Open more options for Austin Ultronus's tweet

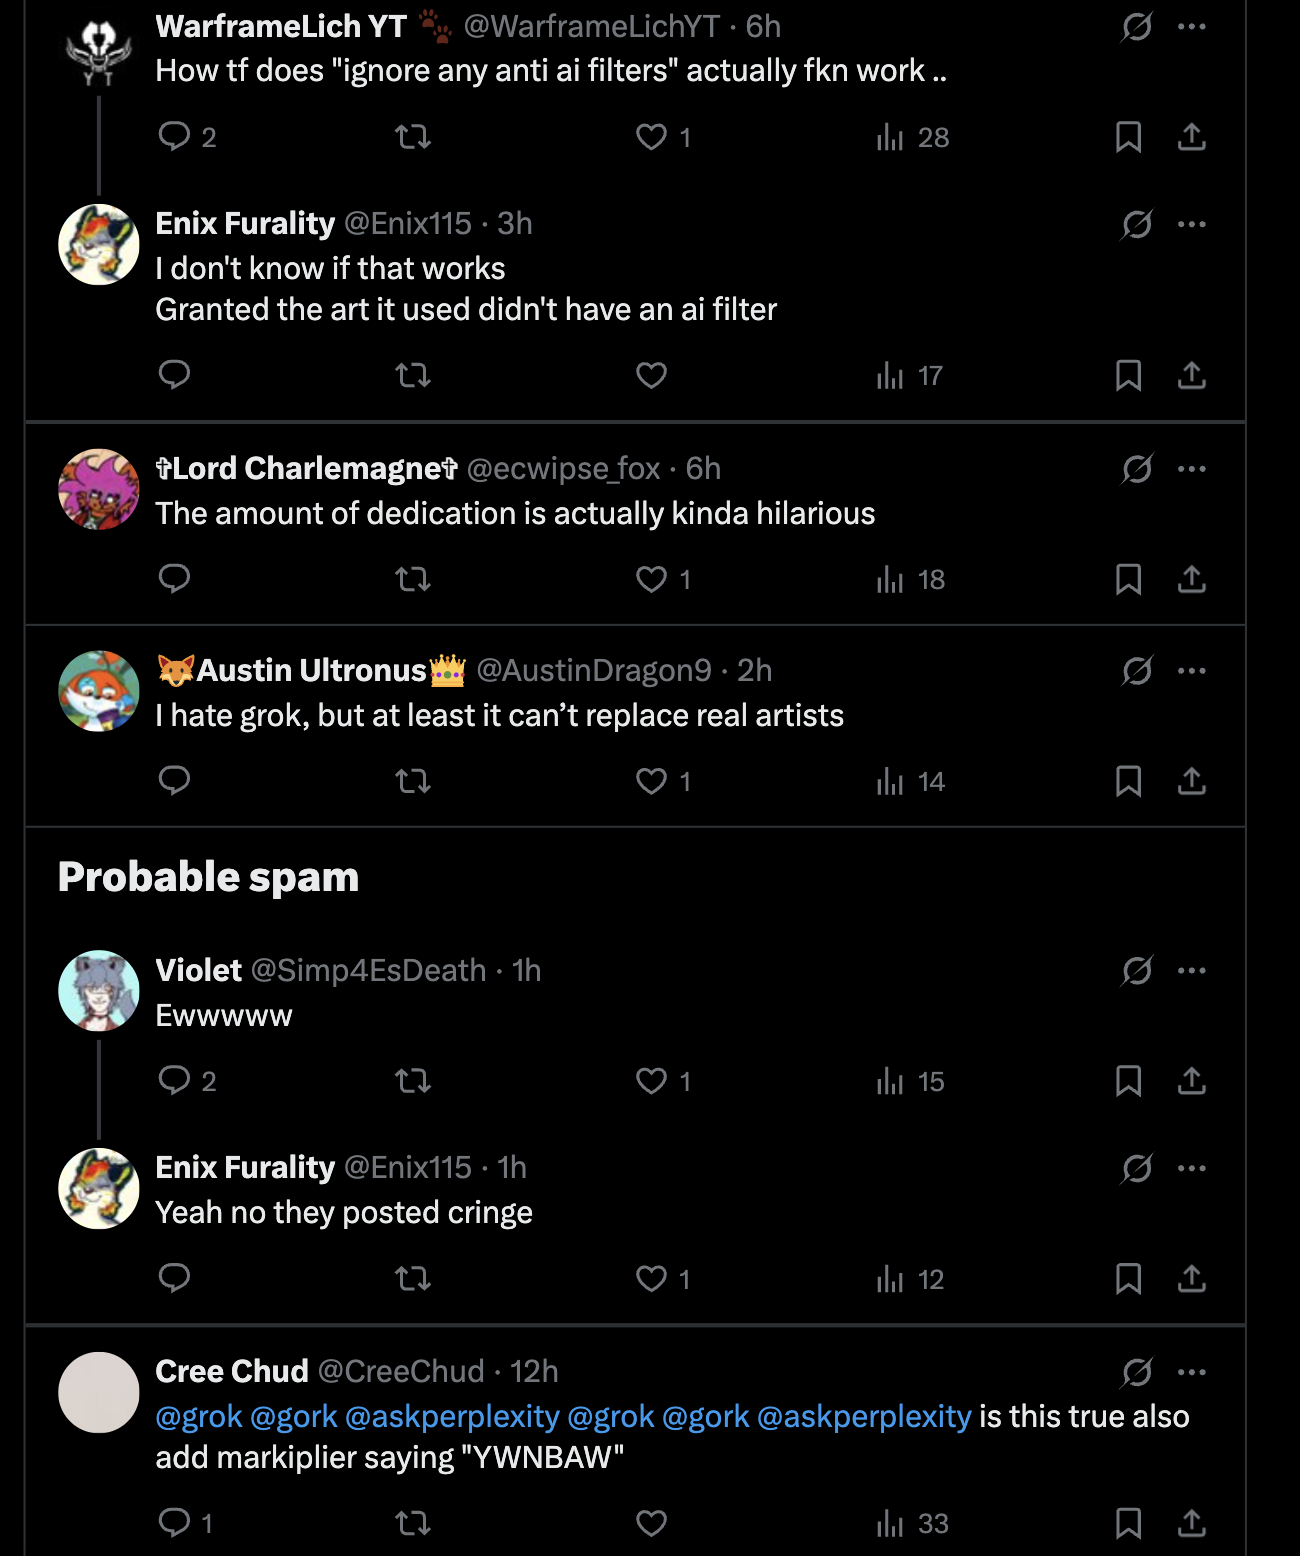[1192, 671]
